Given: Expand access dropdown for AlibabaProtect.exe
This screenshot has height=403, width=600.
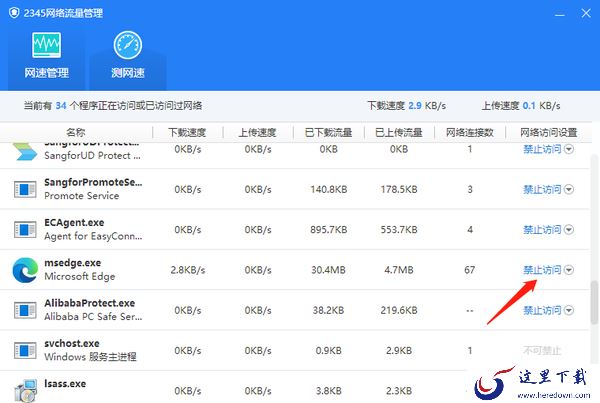Looking at the screenshot, I should 569,310.
